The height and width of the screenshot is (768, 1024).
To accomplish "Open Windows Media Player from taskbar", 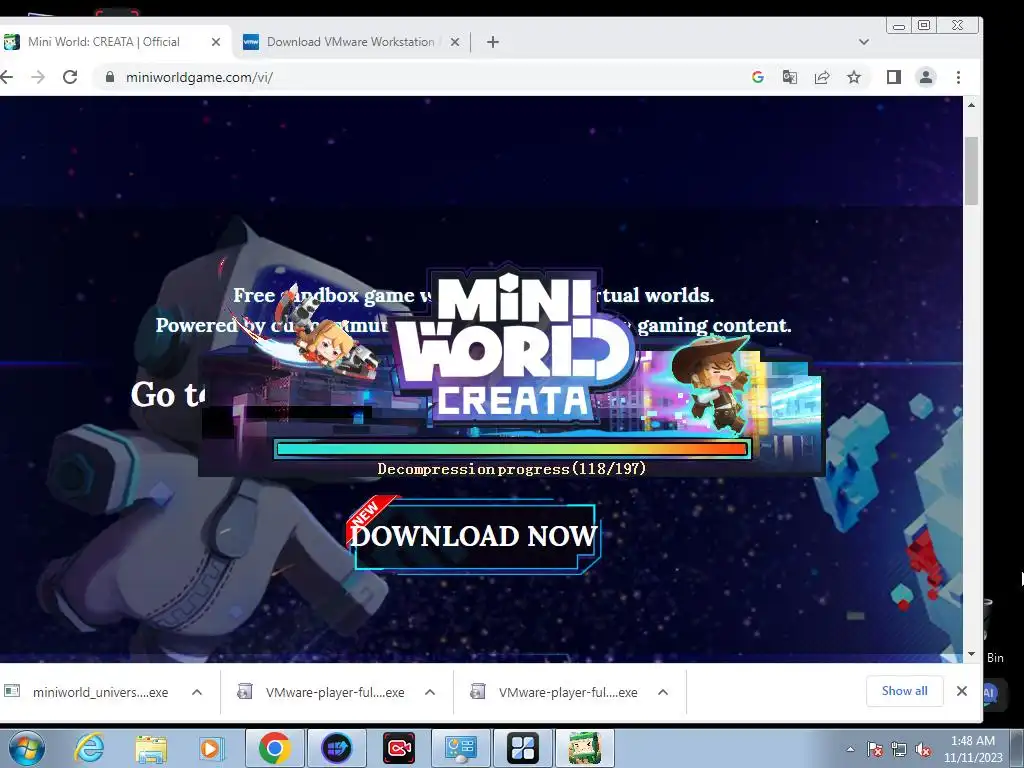I will (210, 748).
